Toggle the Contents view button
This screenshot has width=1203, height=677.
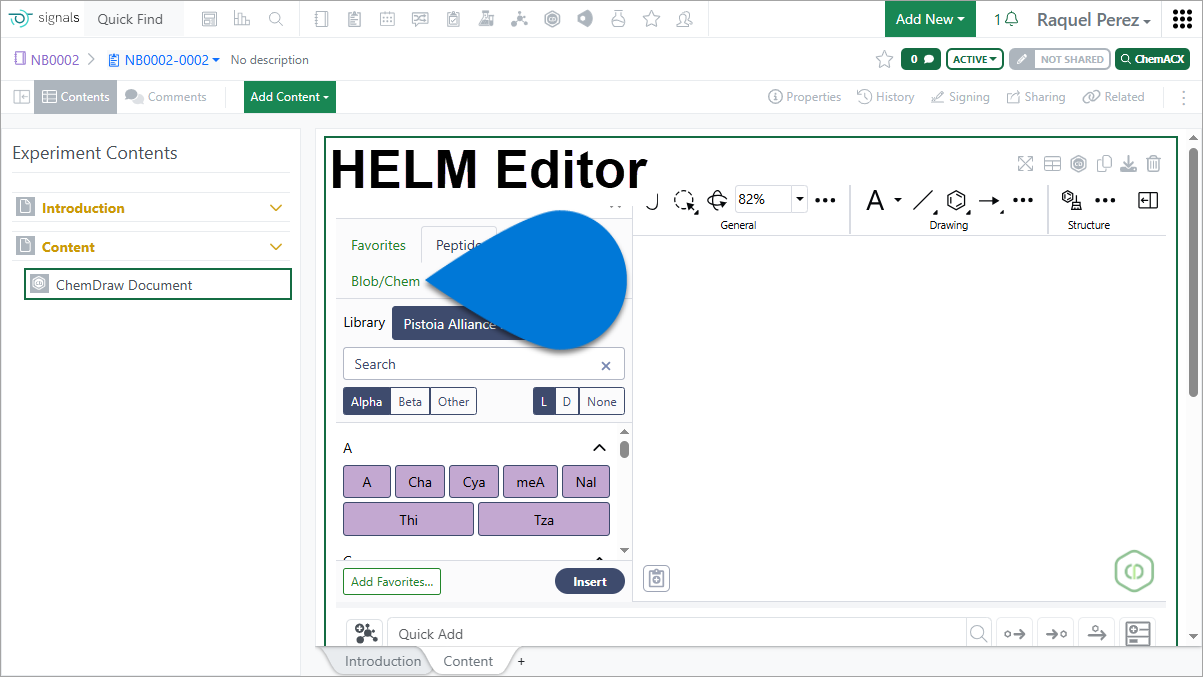click(76, 97)
